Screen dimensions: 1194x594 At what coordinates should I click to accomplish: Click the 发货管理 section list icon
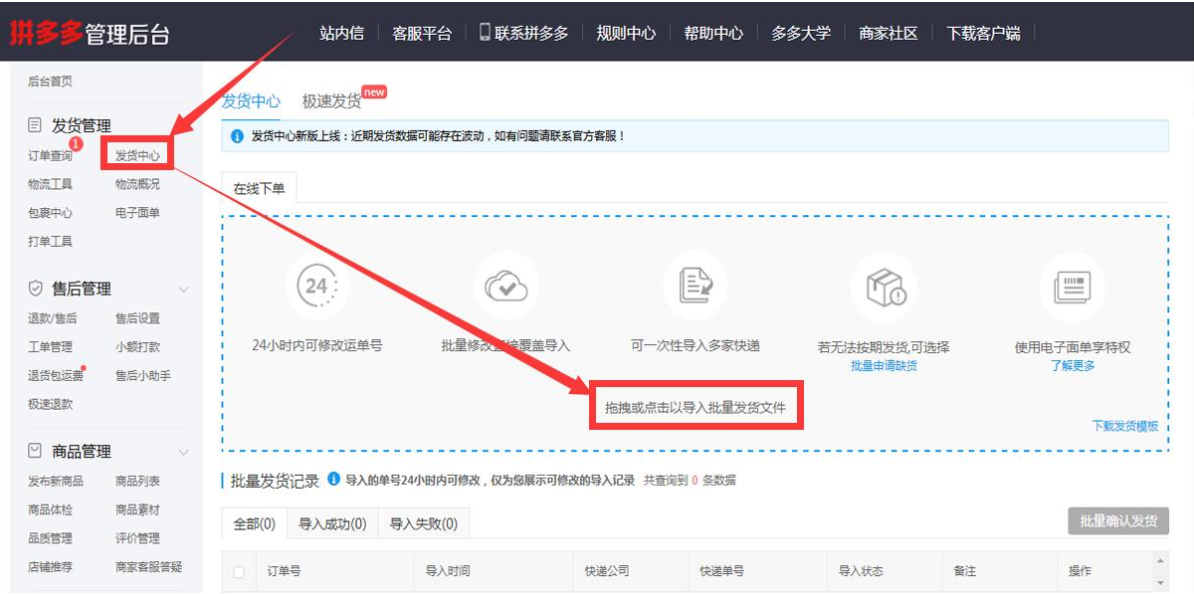[x=34, y=126]
